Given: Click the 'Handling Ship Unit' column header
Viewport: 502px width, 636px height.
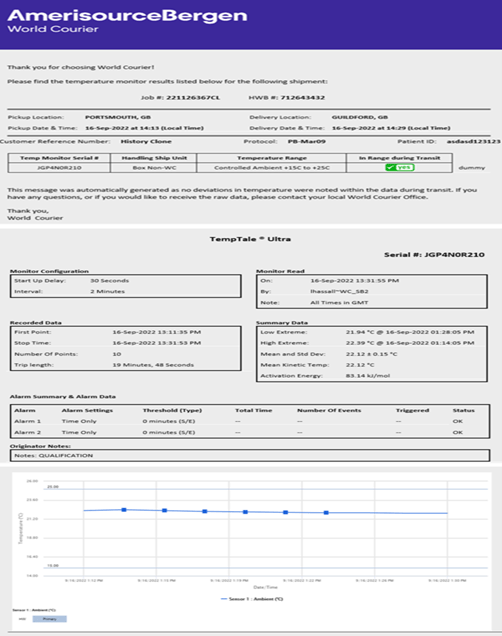Looking at the screenshot, I should 154,158.
